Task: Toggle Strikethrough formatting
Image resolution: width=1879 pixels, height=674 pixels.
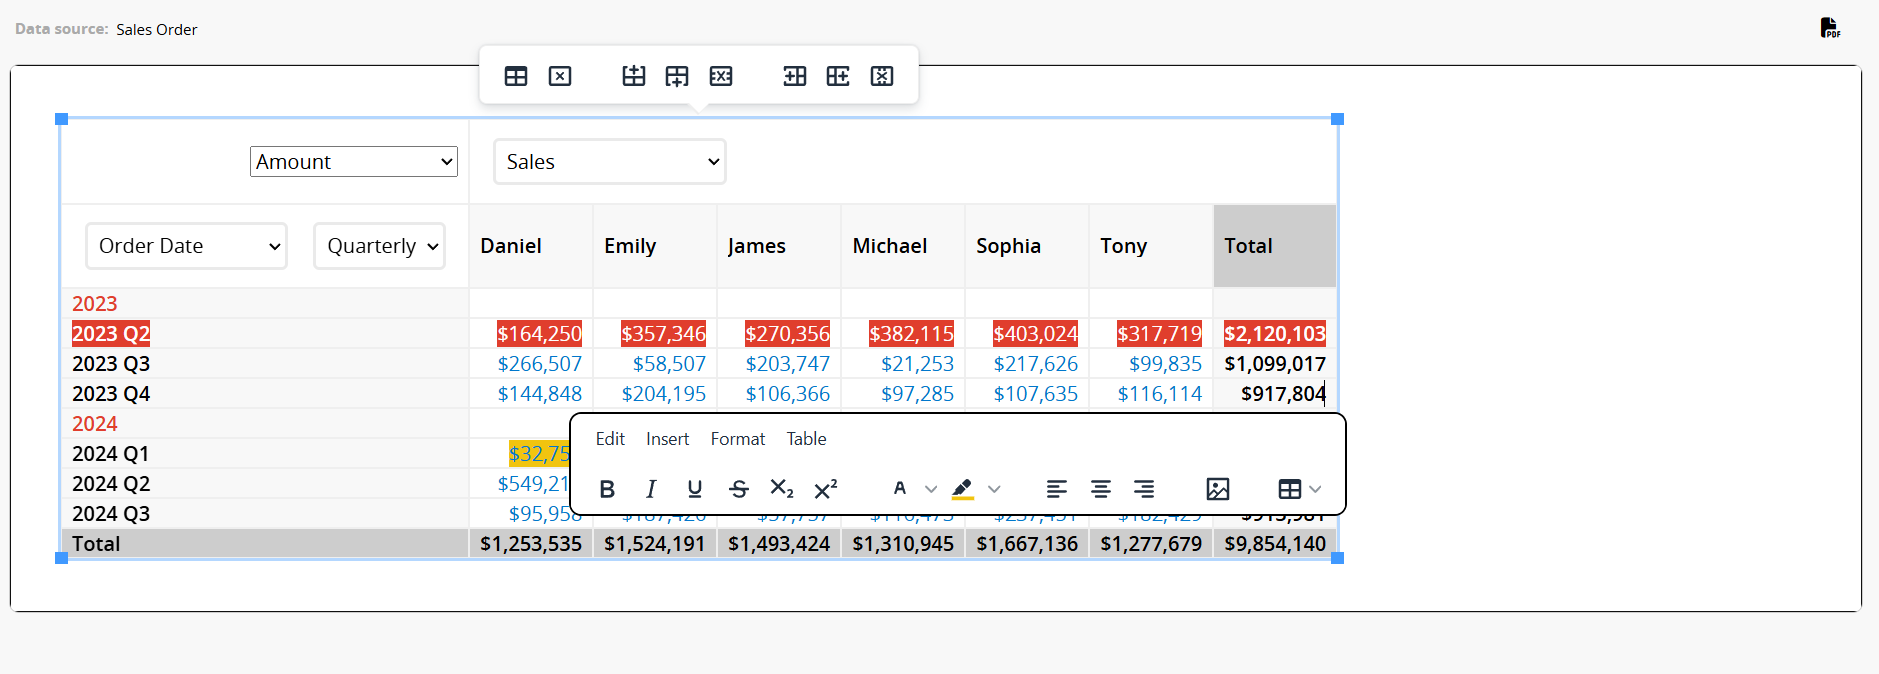Action: click(x=739, y=489)
